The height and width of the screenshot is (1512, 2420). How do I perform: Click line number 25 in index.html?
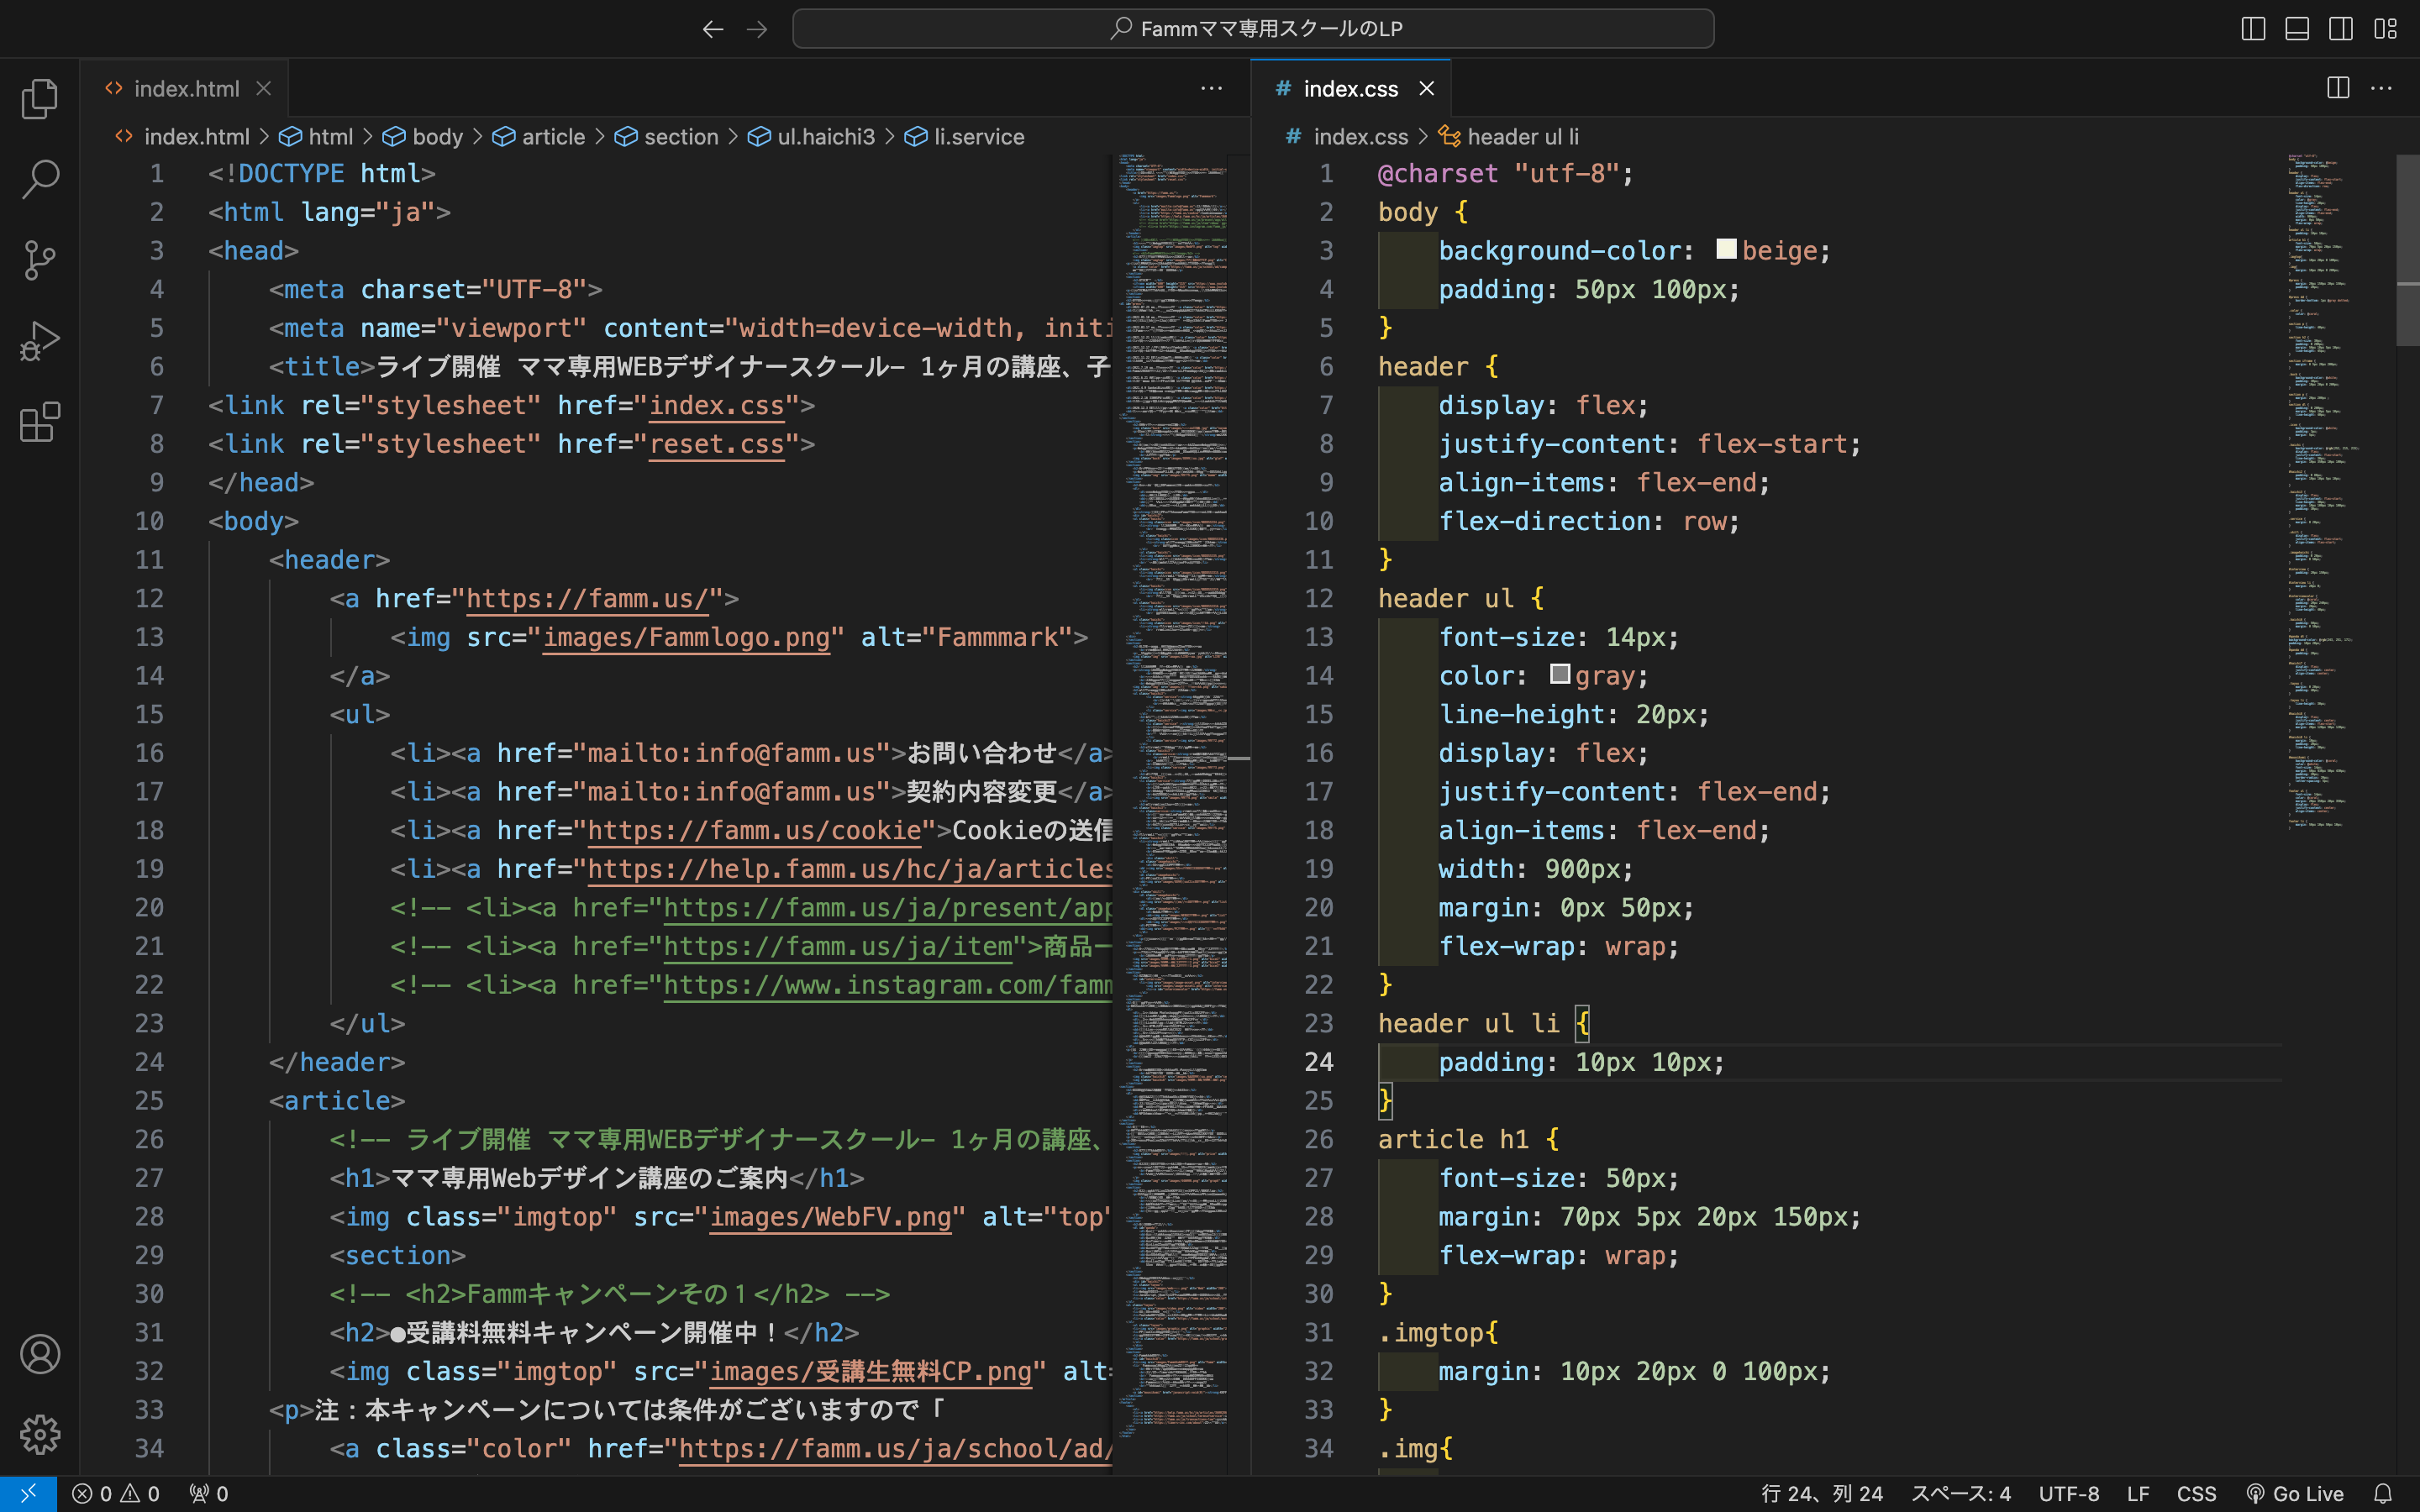(149, 1101)
